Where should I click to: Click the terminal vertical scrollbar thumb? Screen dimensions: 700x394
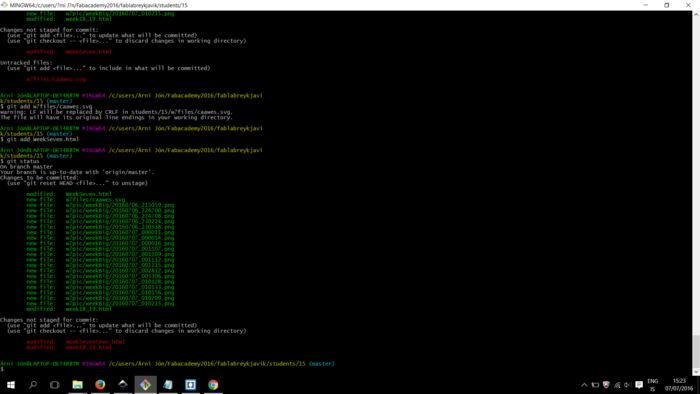pyautogui.click(x=696, y=351)
